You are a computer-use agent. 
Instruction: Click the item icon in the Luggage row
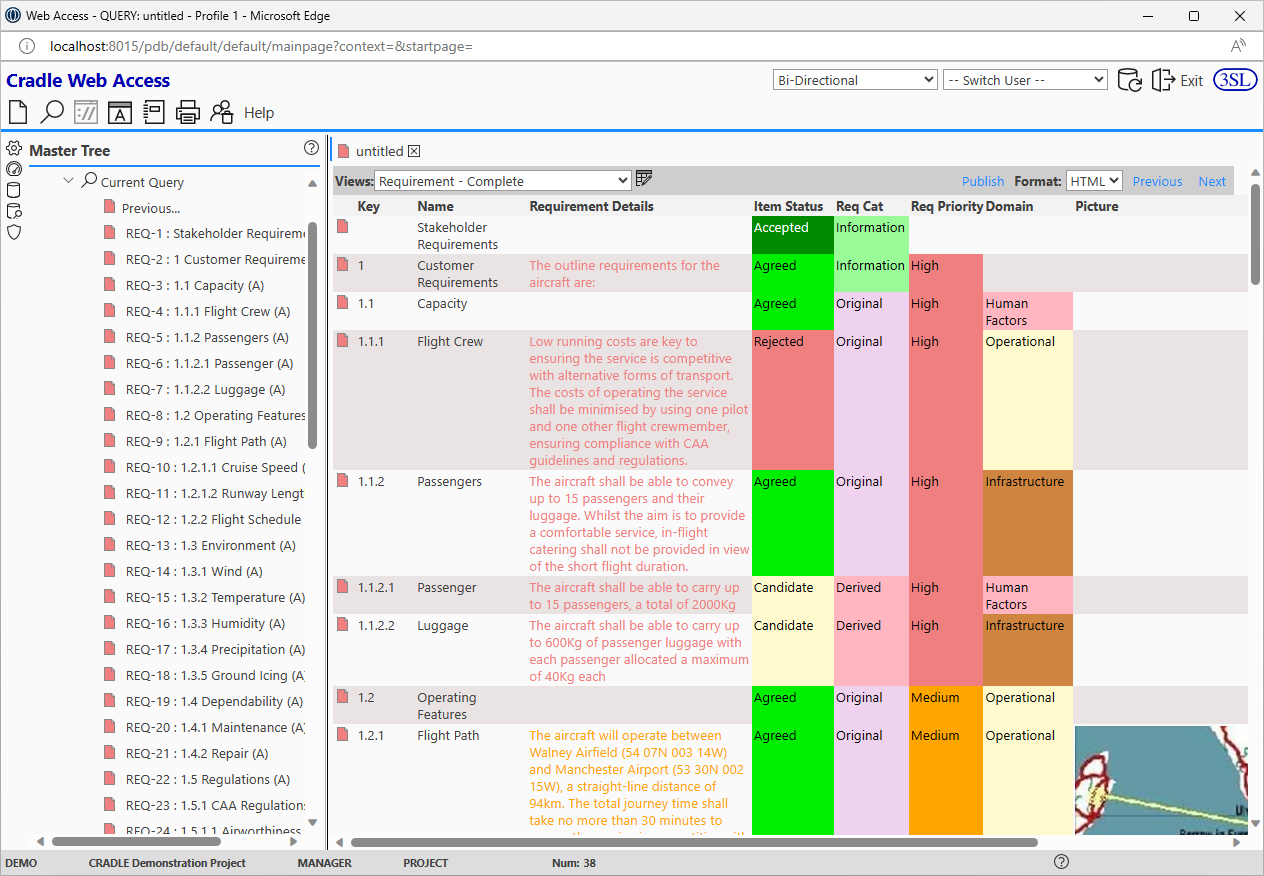coord(343,625)
